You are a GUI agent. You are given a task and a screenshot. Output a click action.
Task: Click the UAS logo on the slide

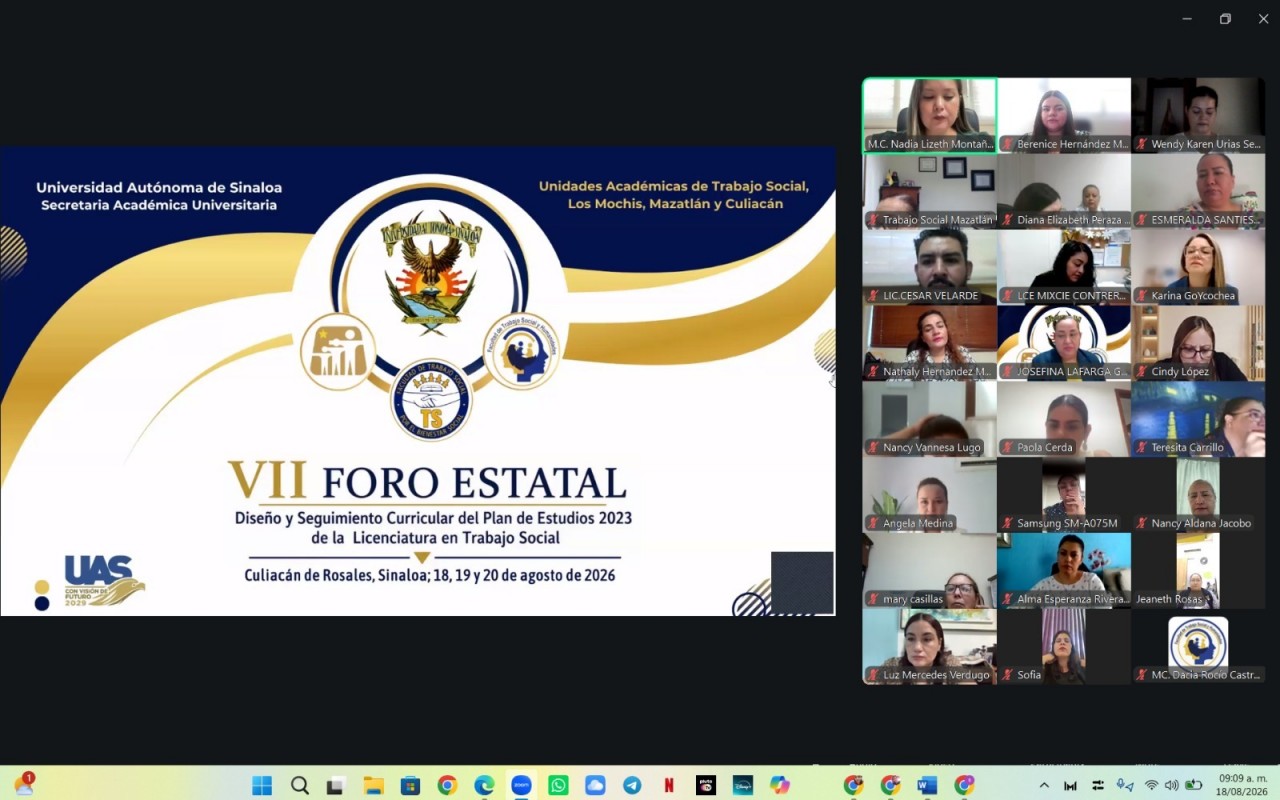pos(104,581)
